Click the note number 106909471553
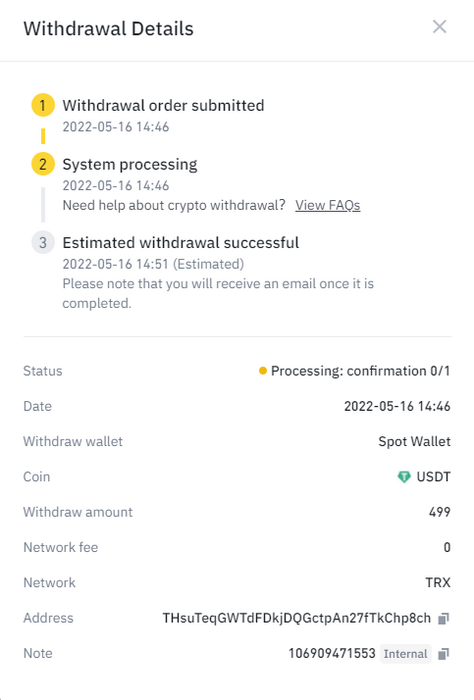The width and height of the screenshot is (474, 700). (x=332, y=654)
